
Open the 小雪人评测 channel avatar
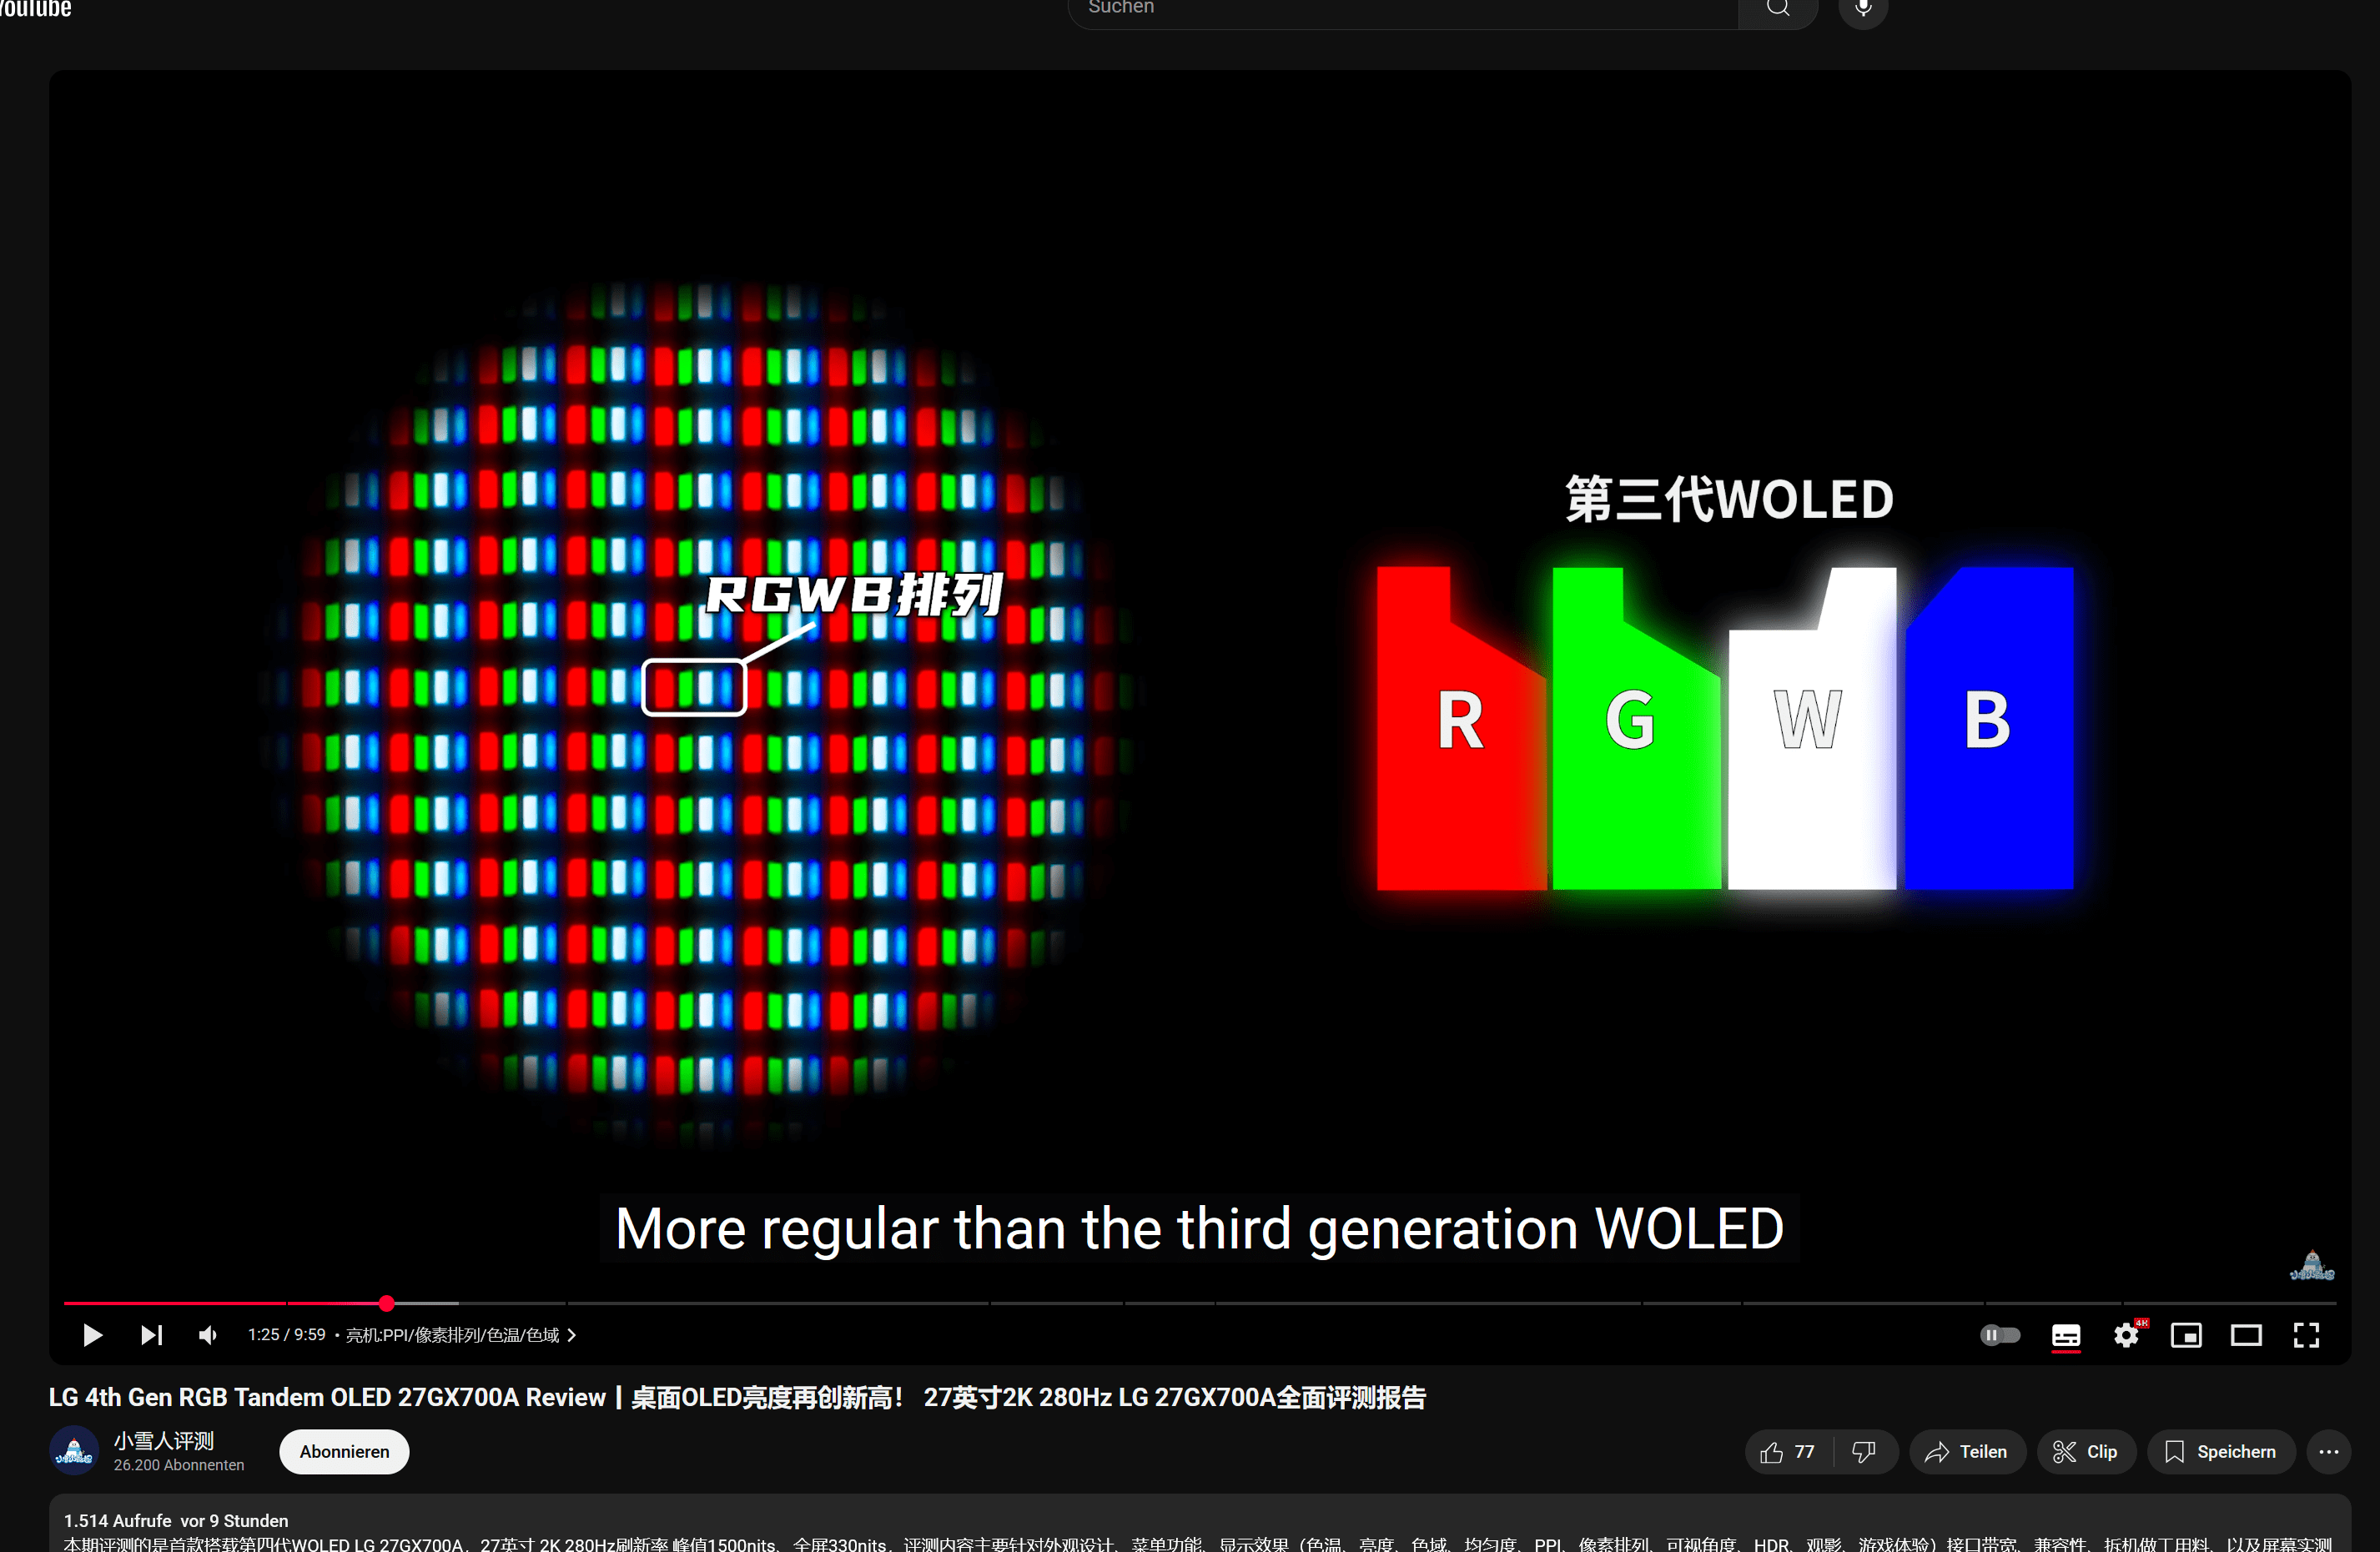click(74, 1451)
